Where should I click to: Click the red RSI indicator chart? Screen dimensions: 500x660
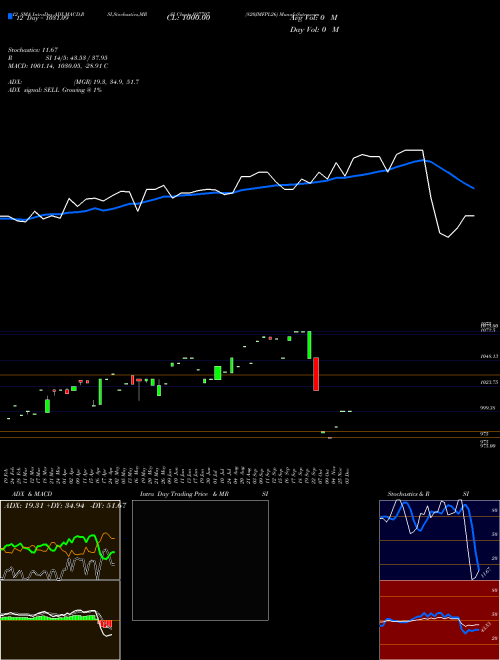(439, 620)
